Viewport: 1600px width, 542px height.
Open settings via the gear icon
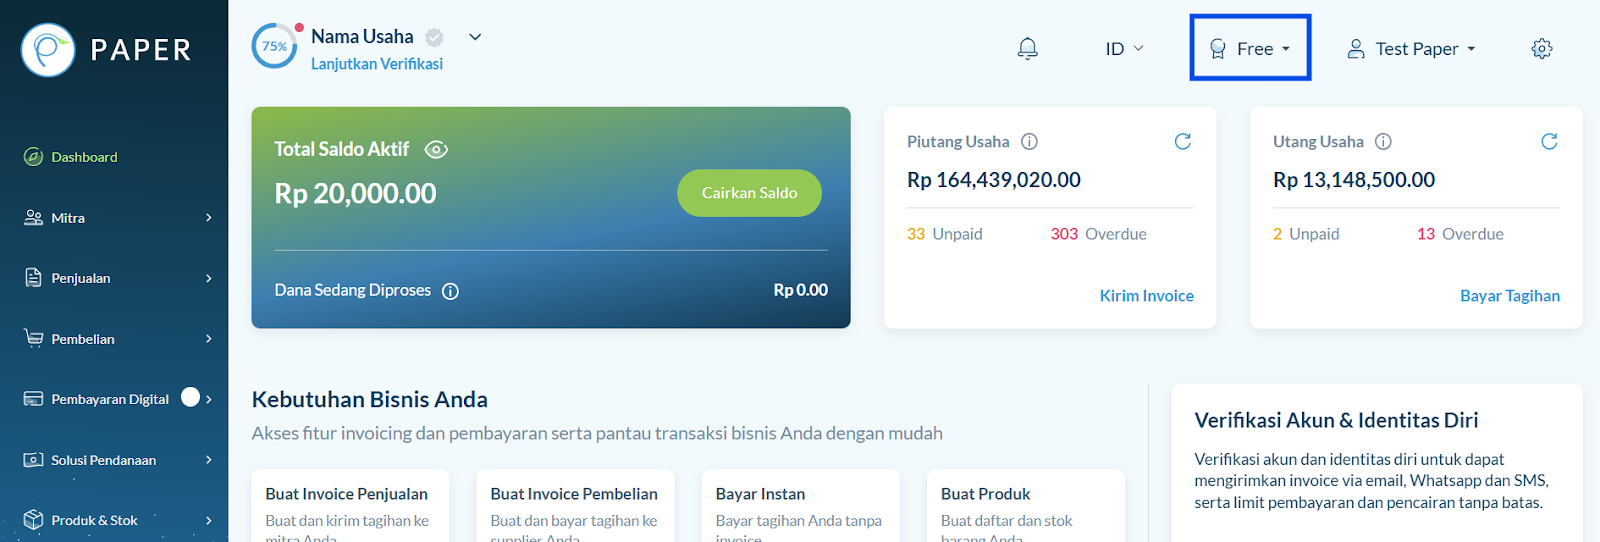(1542, 48)
